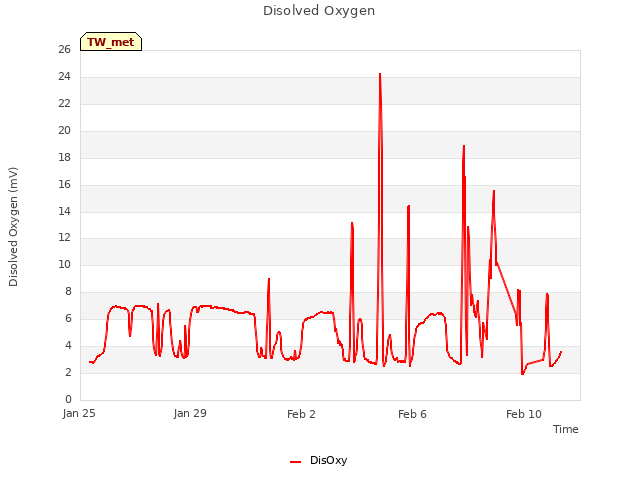Click the tallest spike peak near 24
The image size is (640, 480).
[x=380, y=74]
